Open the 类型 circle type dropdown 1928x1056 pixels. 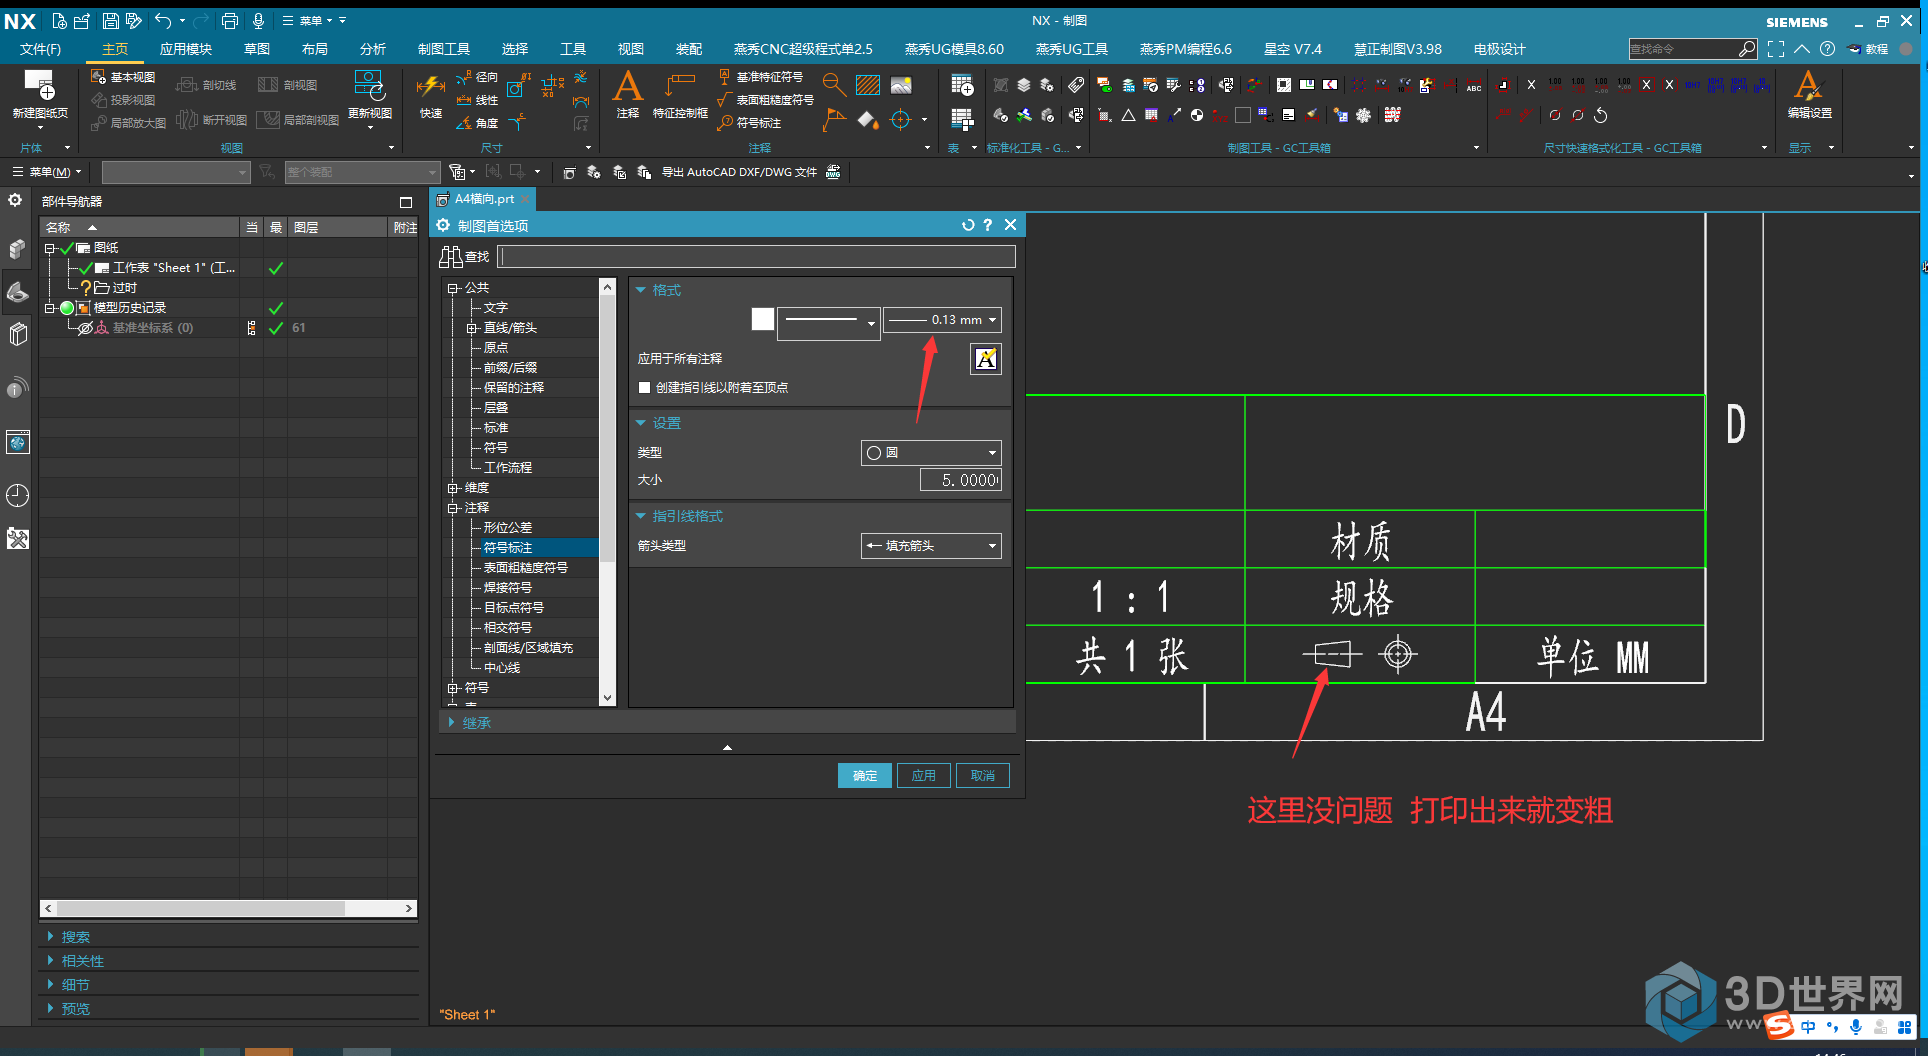pos(931,453)
